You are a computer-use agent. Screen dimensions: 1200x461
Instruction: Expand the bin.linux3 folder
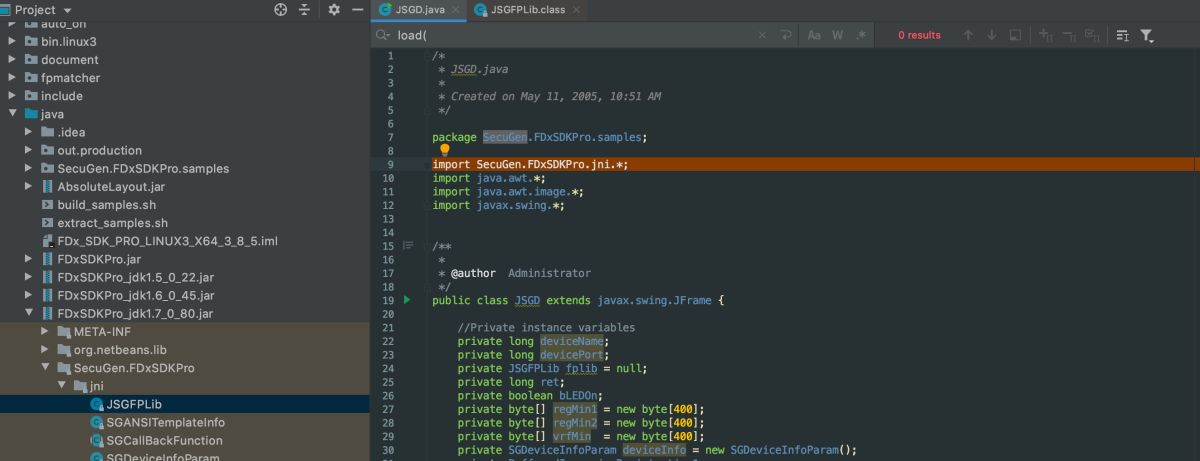[x=12, y=42]
